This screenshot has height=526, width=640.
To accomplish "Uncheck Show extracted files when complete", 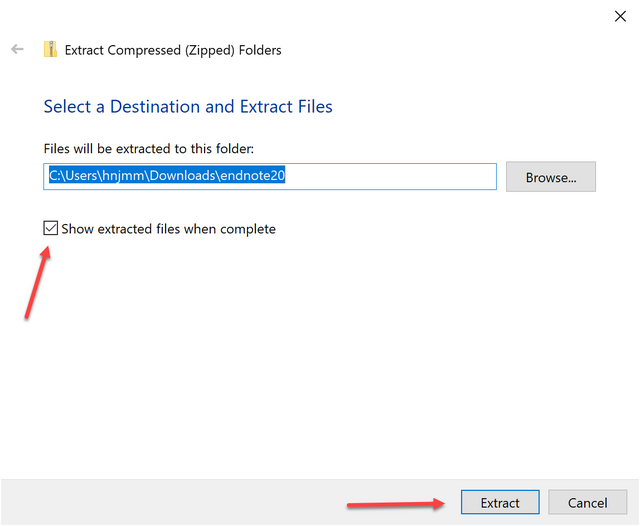I will (x=51, y=228).
